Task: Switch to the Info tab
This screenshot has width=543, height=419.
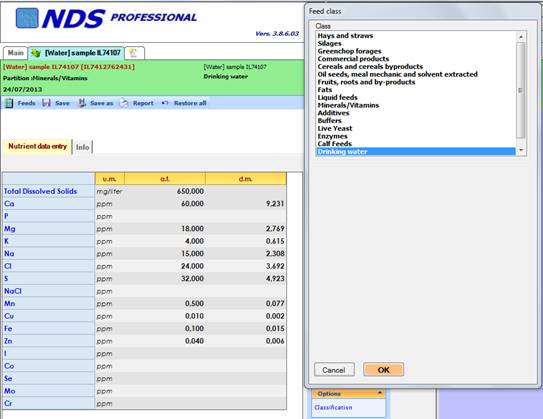Action: pos(82,147)
